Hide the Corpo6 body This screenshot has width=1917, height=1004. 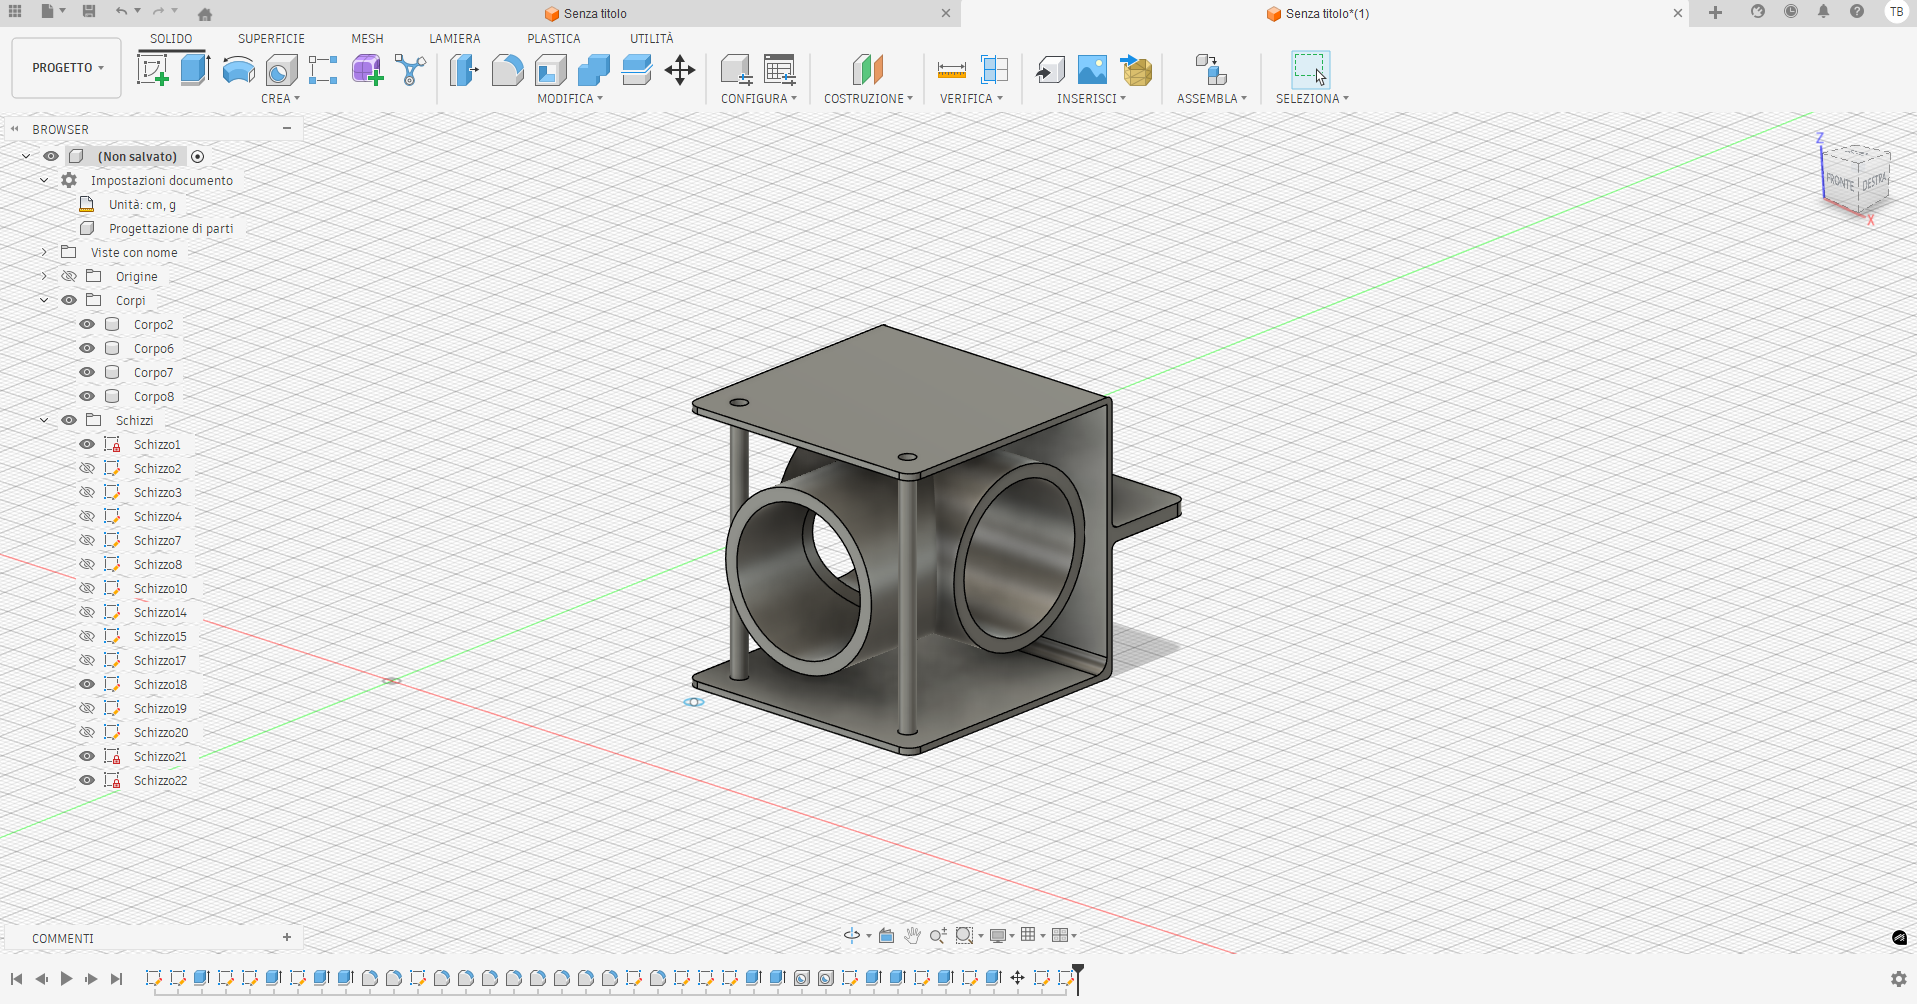86,348
